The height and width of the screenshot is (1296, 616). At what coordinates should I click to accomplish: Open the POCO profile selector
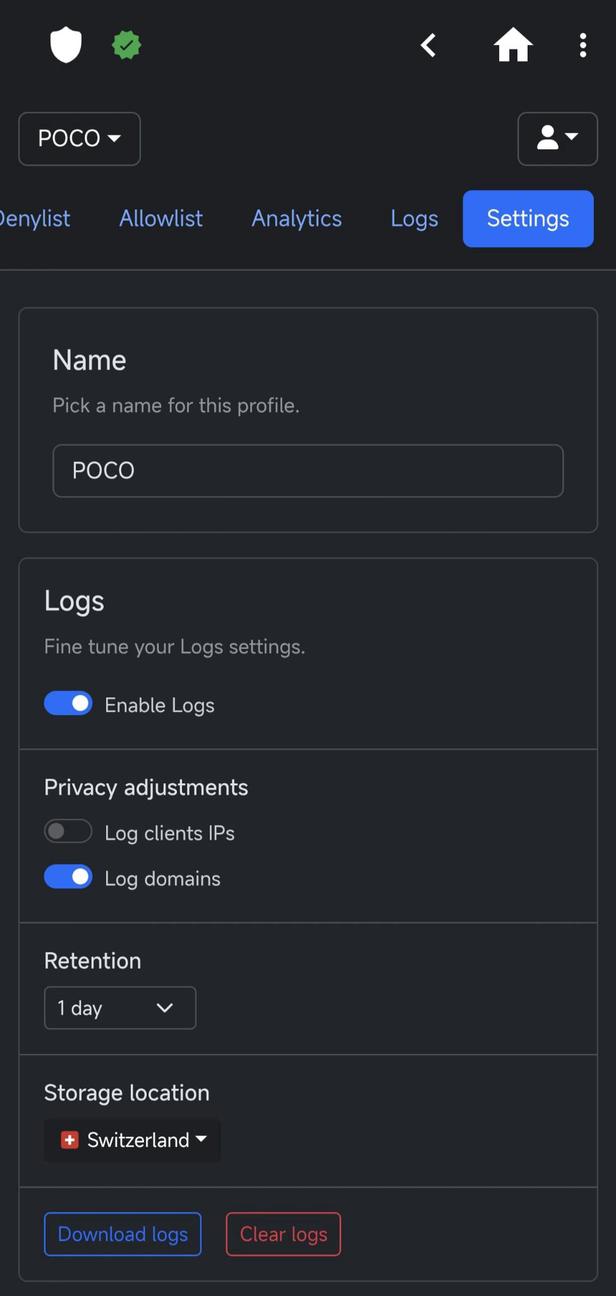click(x=79, y=138)
